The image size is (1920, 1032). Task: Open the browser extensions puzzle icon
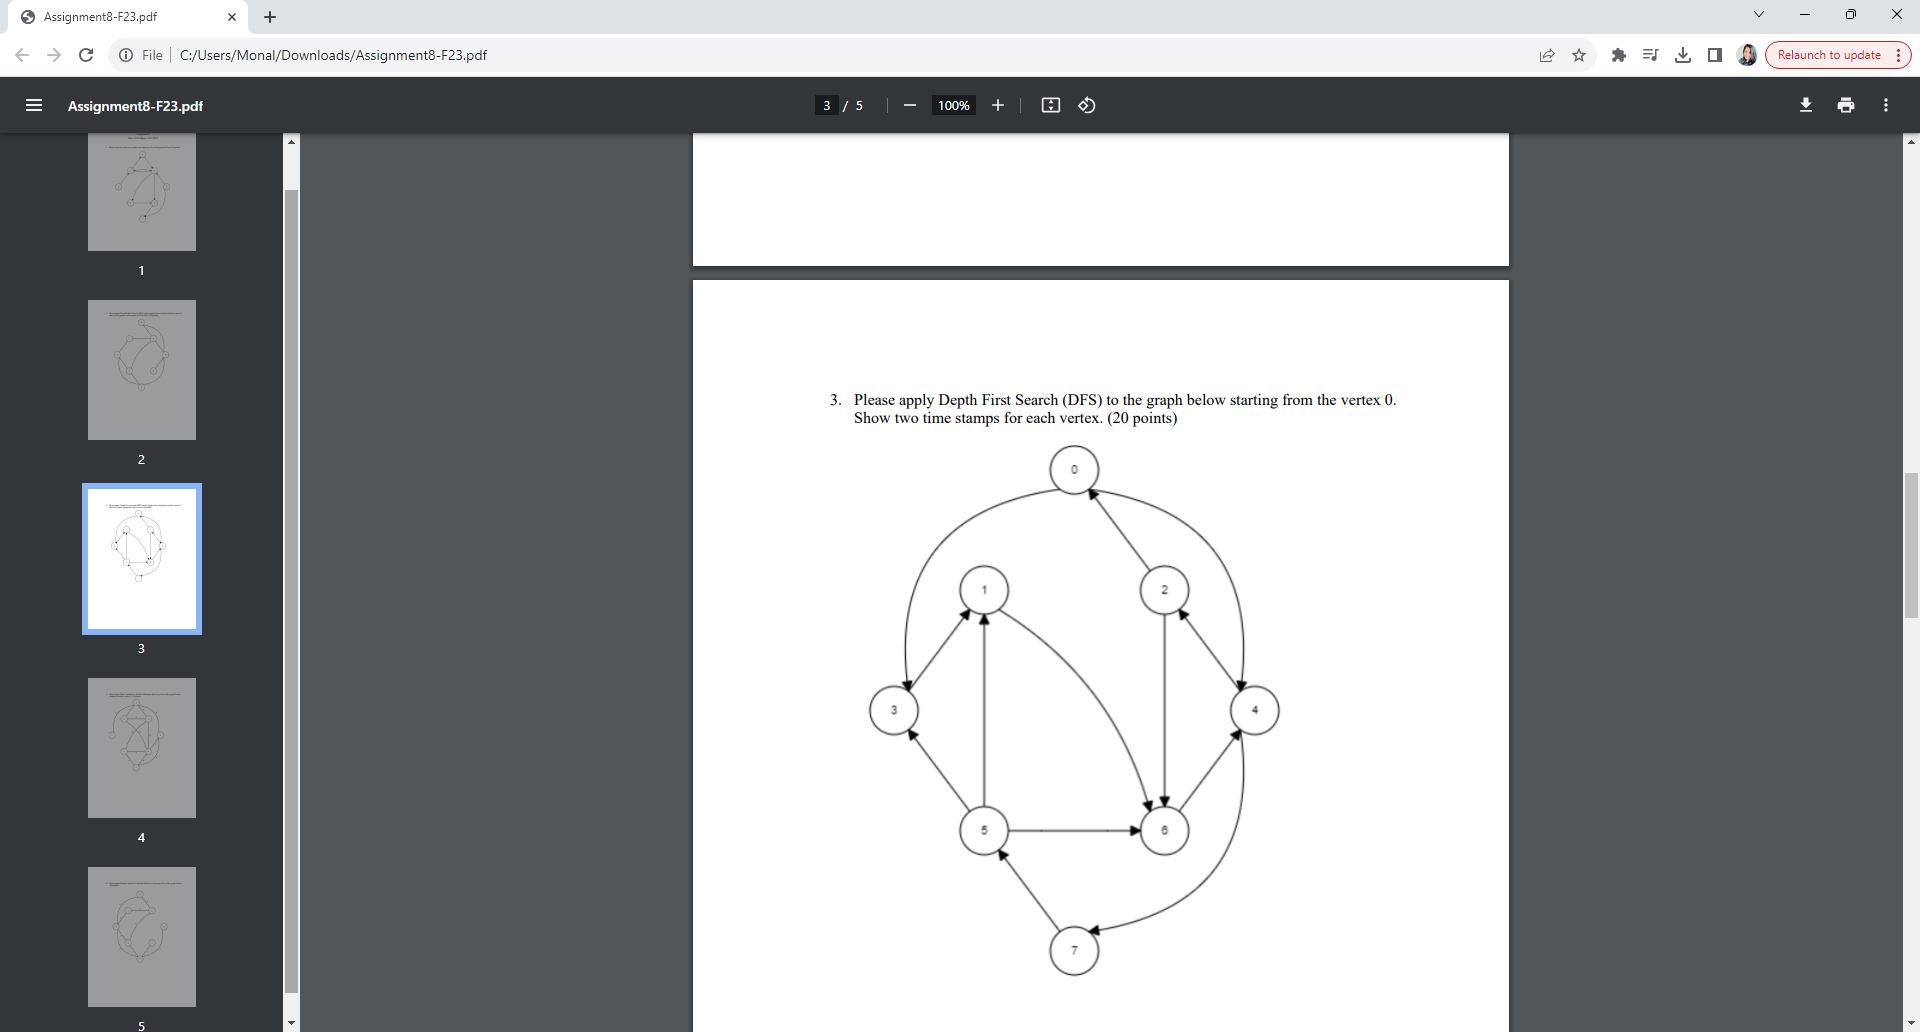point(1619,55)
